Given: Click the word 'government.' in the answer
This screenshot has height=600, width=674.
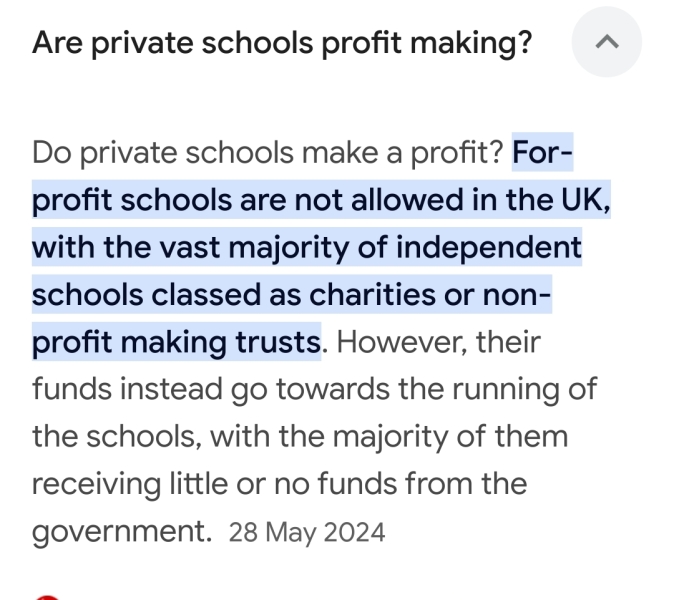Looking at the screenshot, I should pyautogui.click(x=122, y=532).
